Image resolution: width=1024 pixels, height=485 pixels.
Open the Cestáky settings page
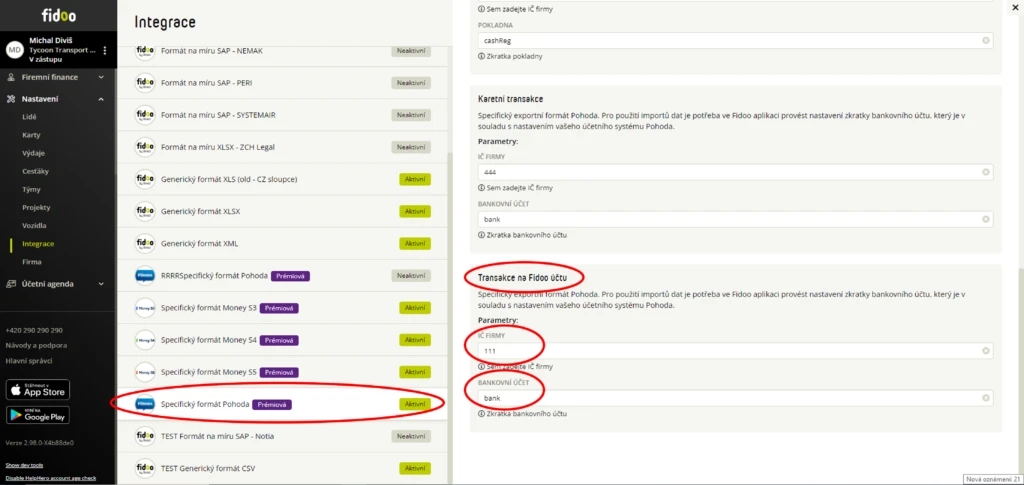(35, 171)
